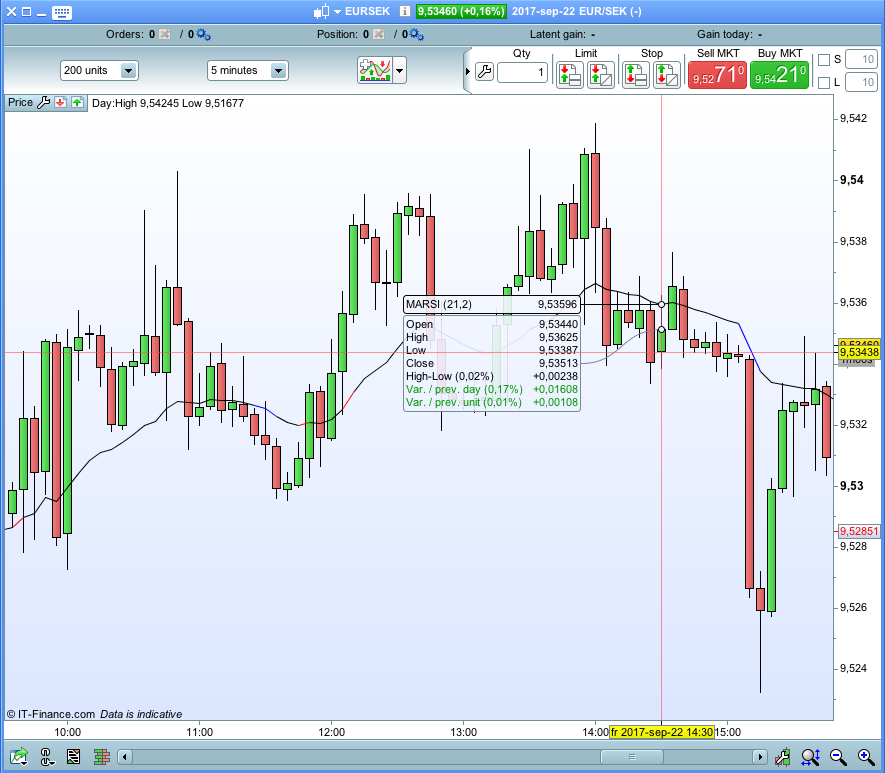Click chart list icon in bottom toolbar

73,756
